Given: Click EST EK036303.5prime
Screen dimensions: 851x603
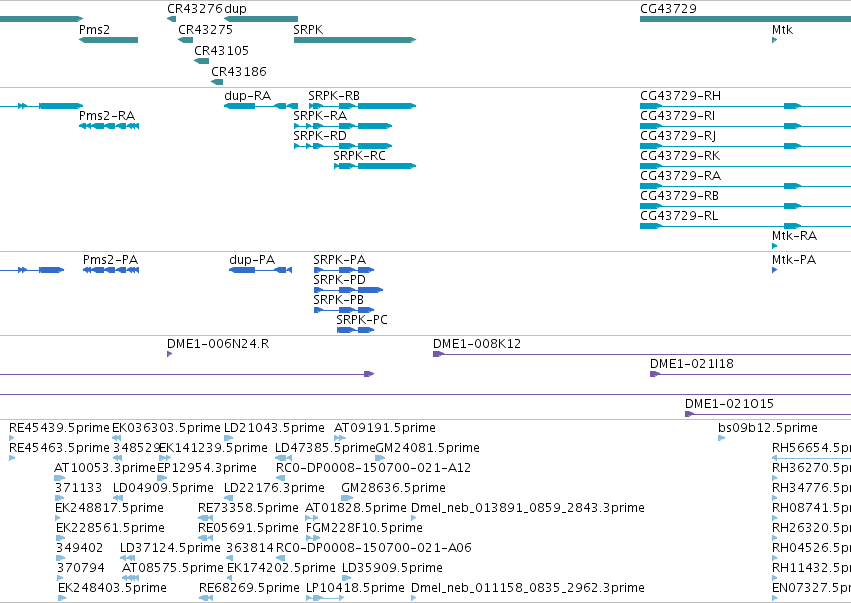Looking at the screenshot, I should pyautogui.click(x=116, y=438).
